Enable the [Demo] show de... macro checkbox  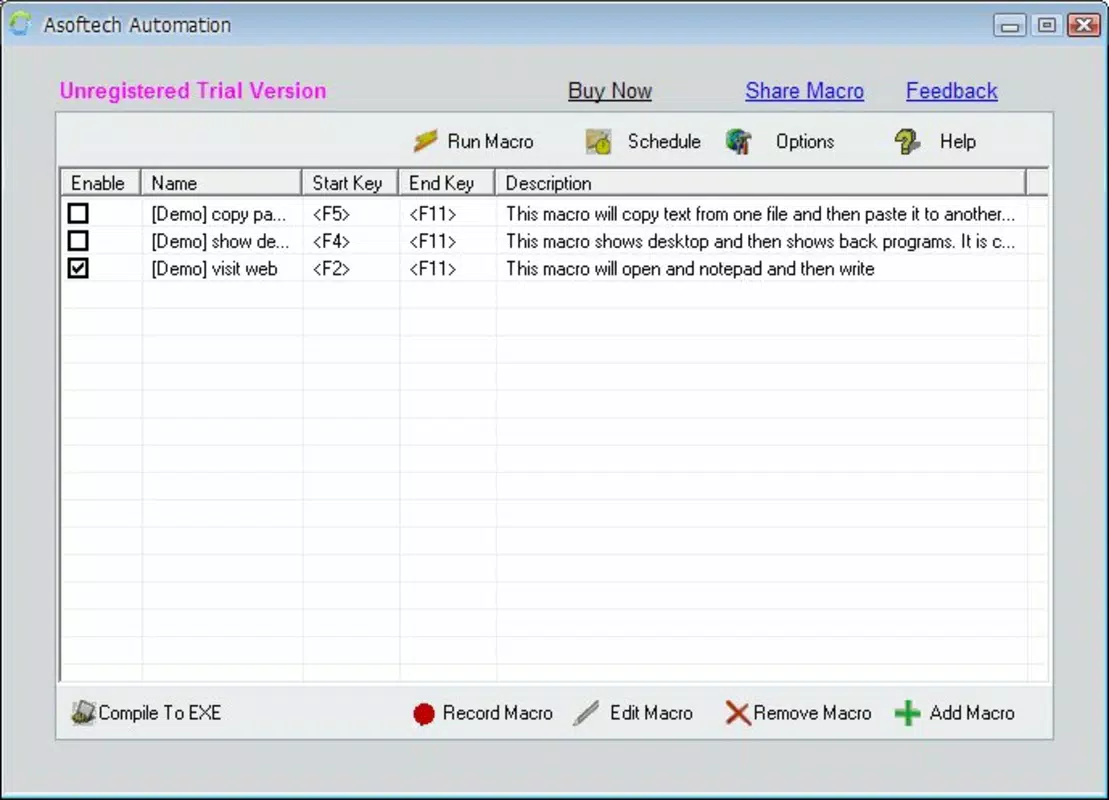click(x=79, y=240)
